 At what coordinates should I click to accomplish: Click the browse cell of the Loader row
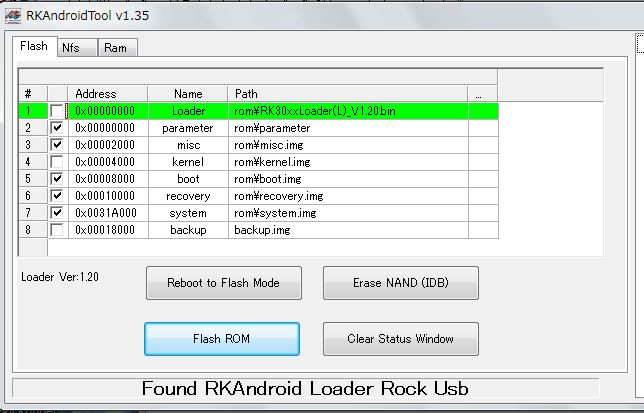tap(483, 111)
